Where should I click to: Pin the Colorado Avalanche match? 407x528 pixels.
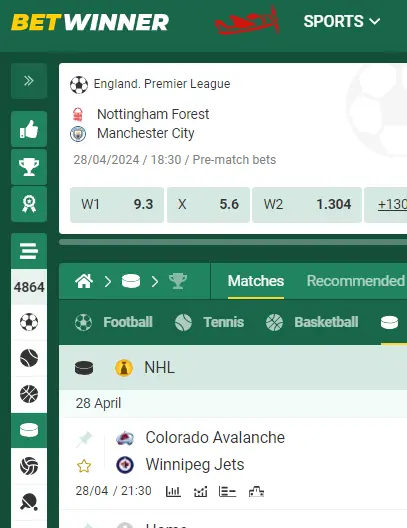84,439
